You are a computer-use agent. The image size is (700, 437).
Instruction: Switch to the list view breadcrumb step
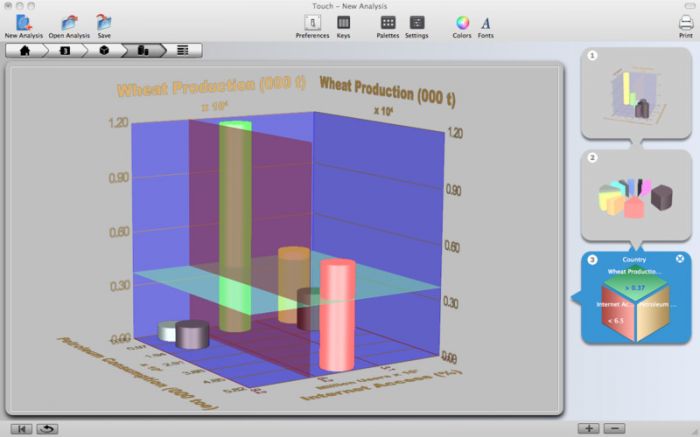click(x=183, y=50)
